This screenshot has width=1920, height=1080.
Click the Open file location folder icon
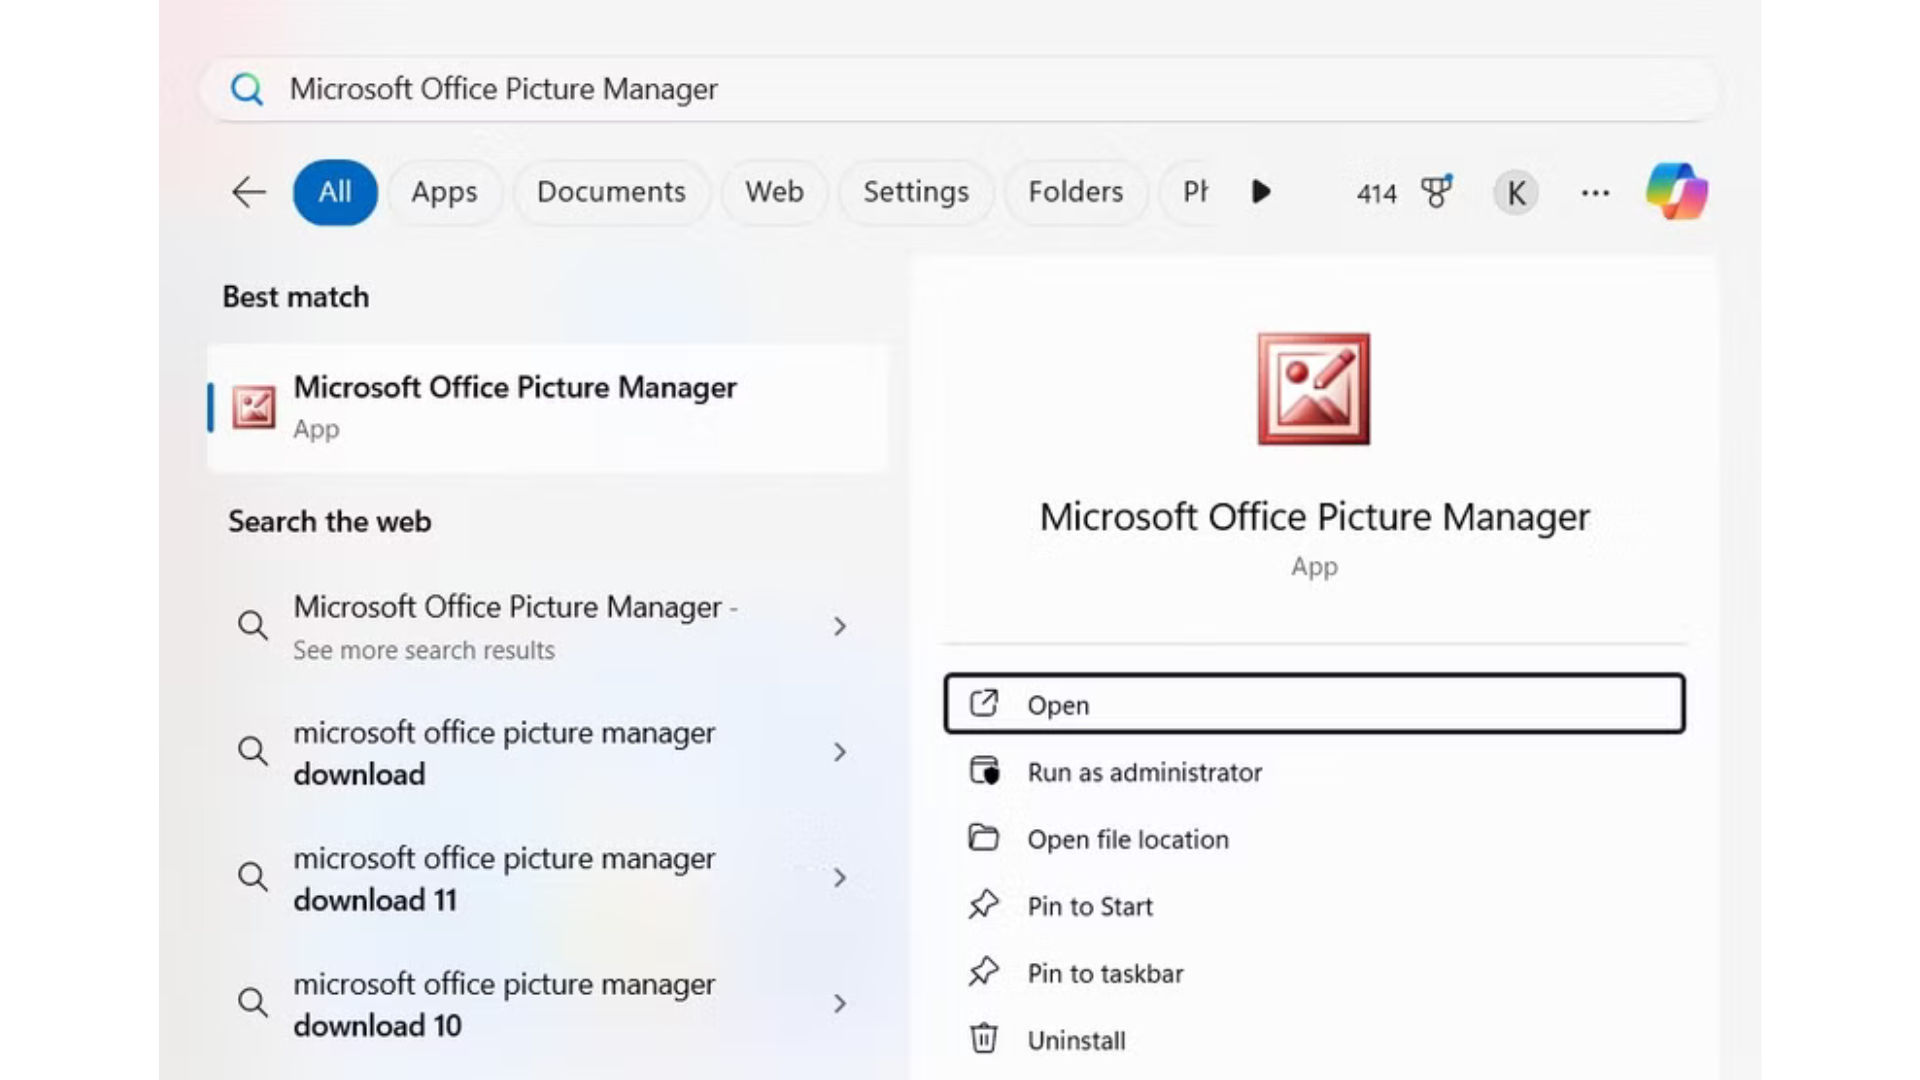click(x=985, y=838)
